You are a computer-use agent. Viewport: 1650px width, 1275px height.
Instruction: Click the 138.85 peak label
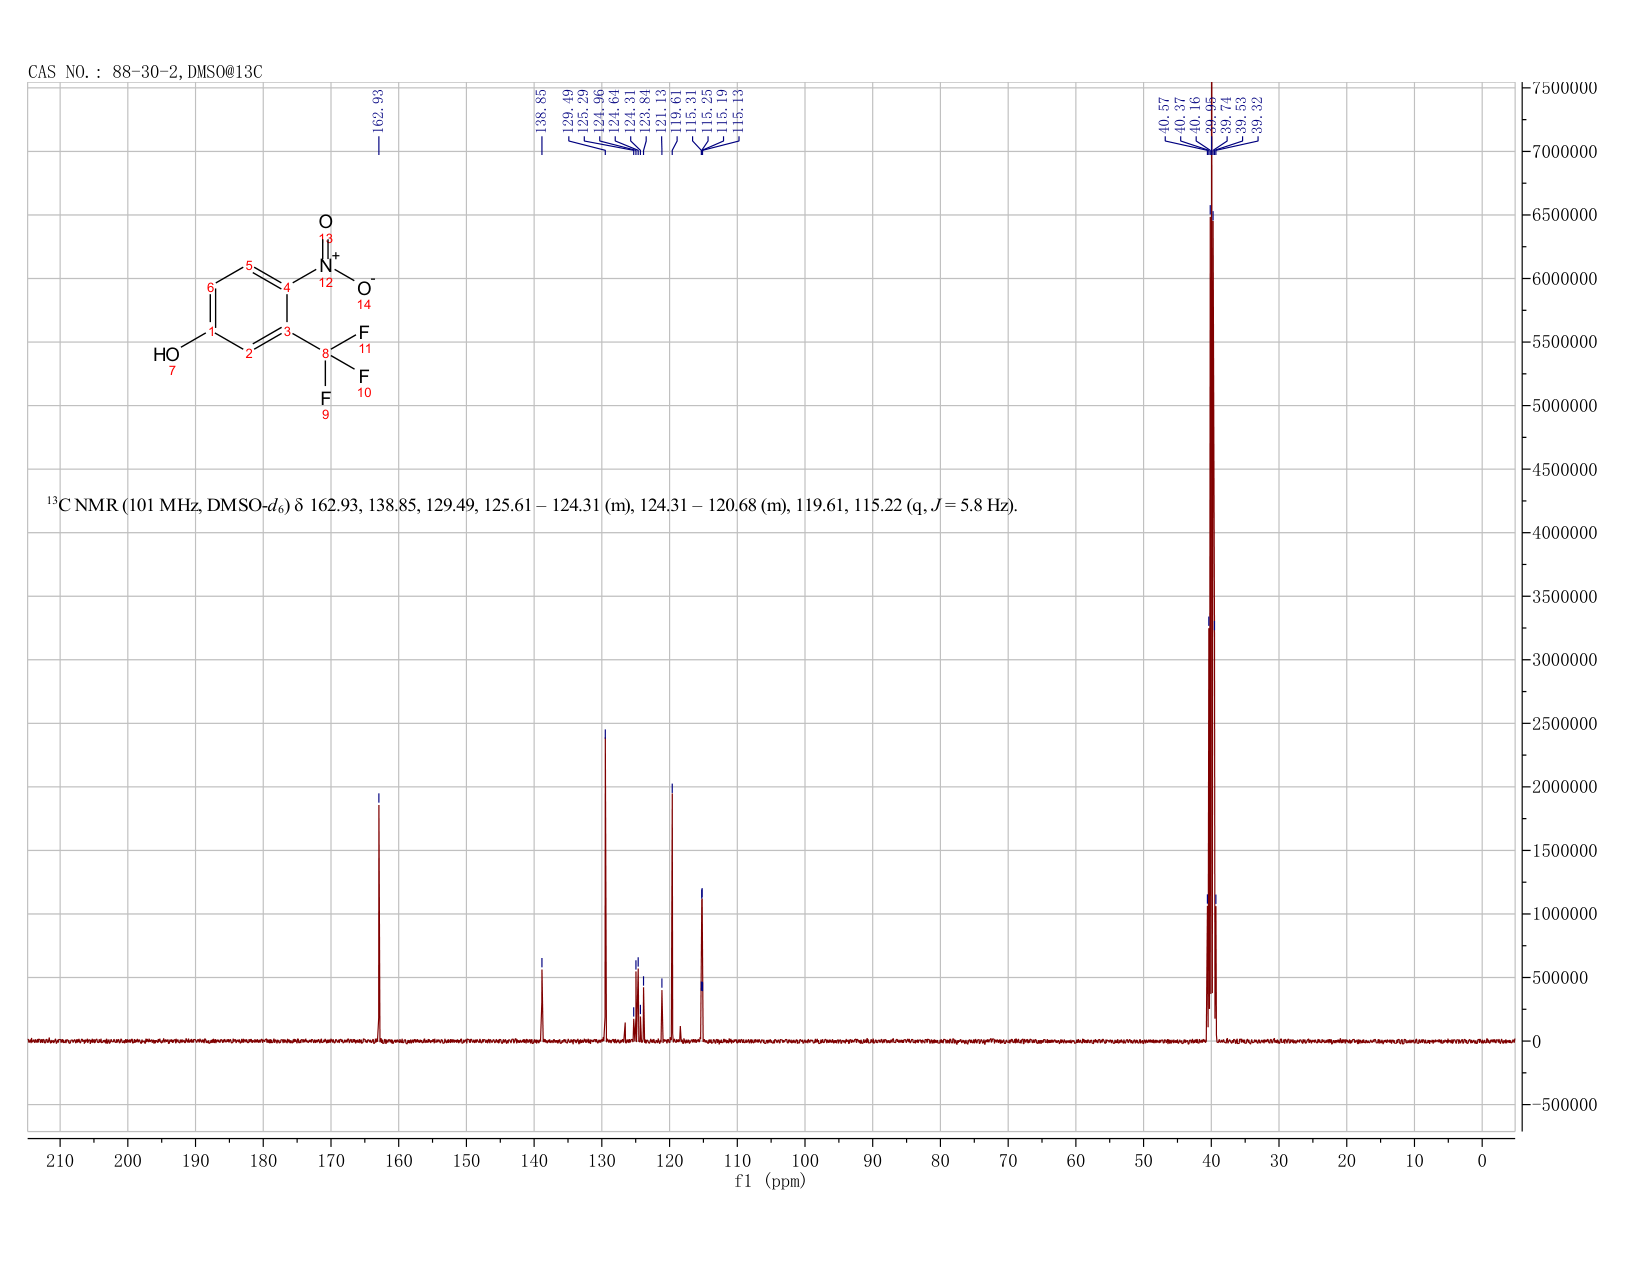pos(542,110)
